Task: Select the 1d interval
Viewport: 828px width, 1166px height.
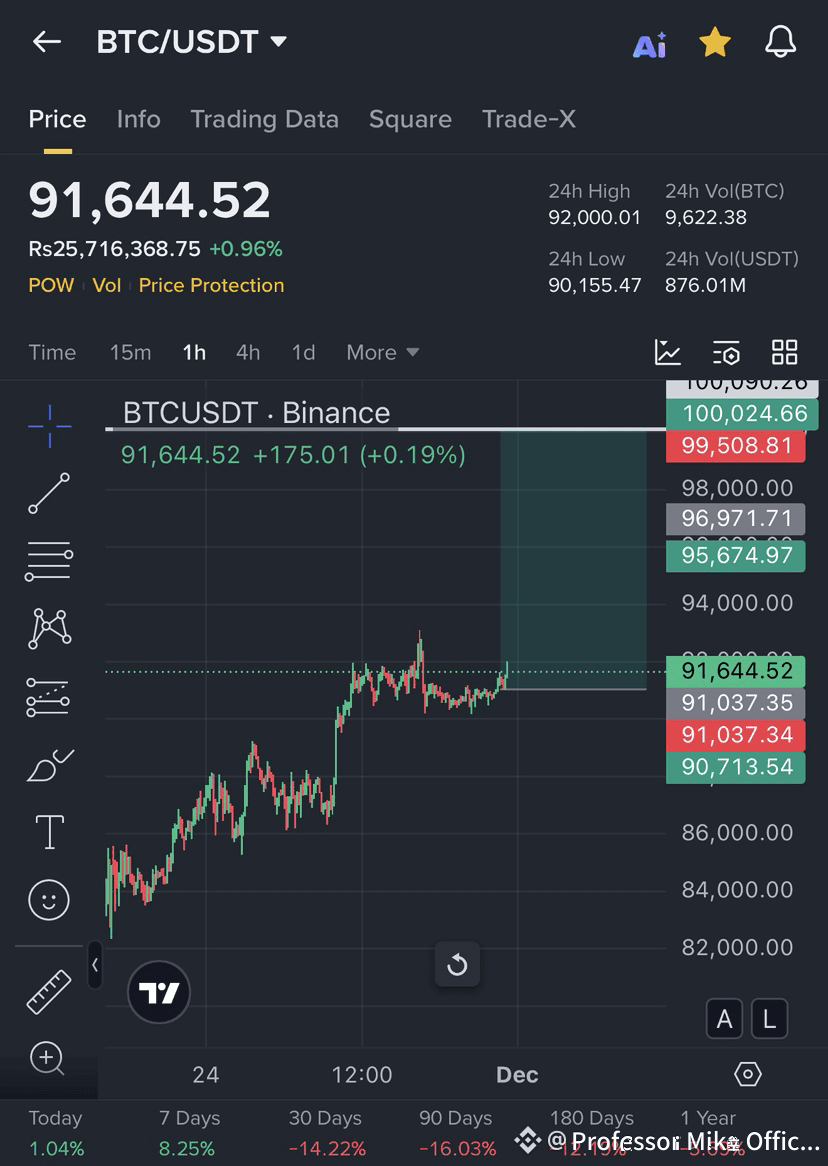Action: 304,352
